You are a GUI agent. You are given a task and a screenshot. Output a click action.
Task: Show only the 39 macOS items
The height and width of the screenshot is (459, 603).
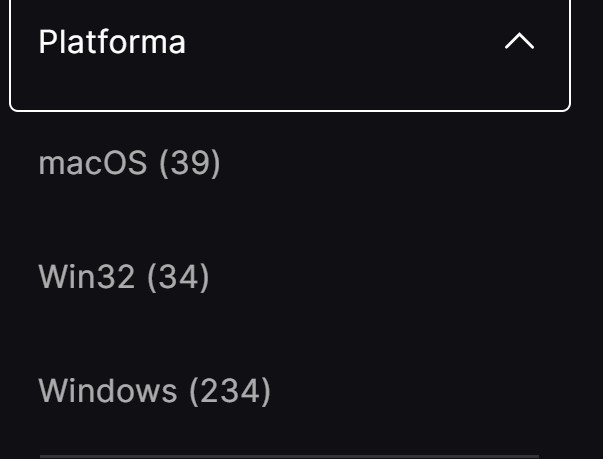pos(129,163)
